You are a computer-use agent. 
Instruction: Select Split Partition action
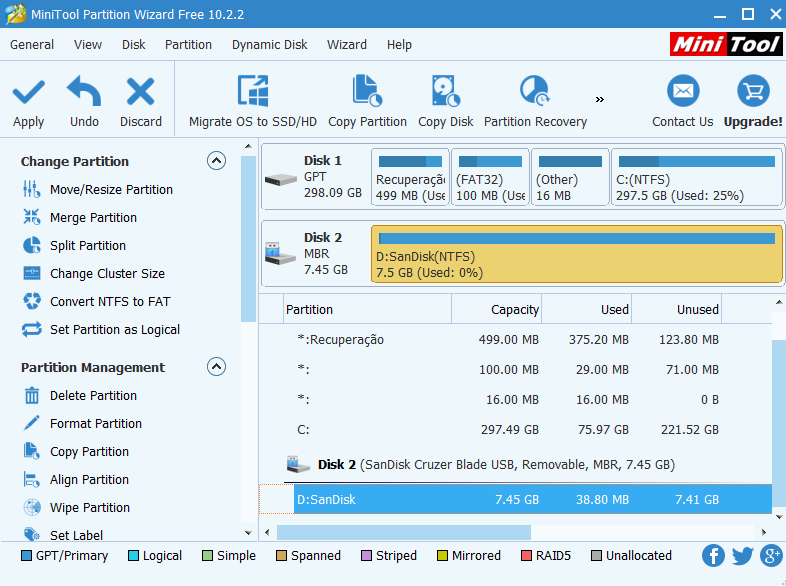74,246
